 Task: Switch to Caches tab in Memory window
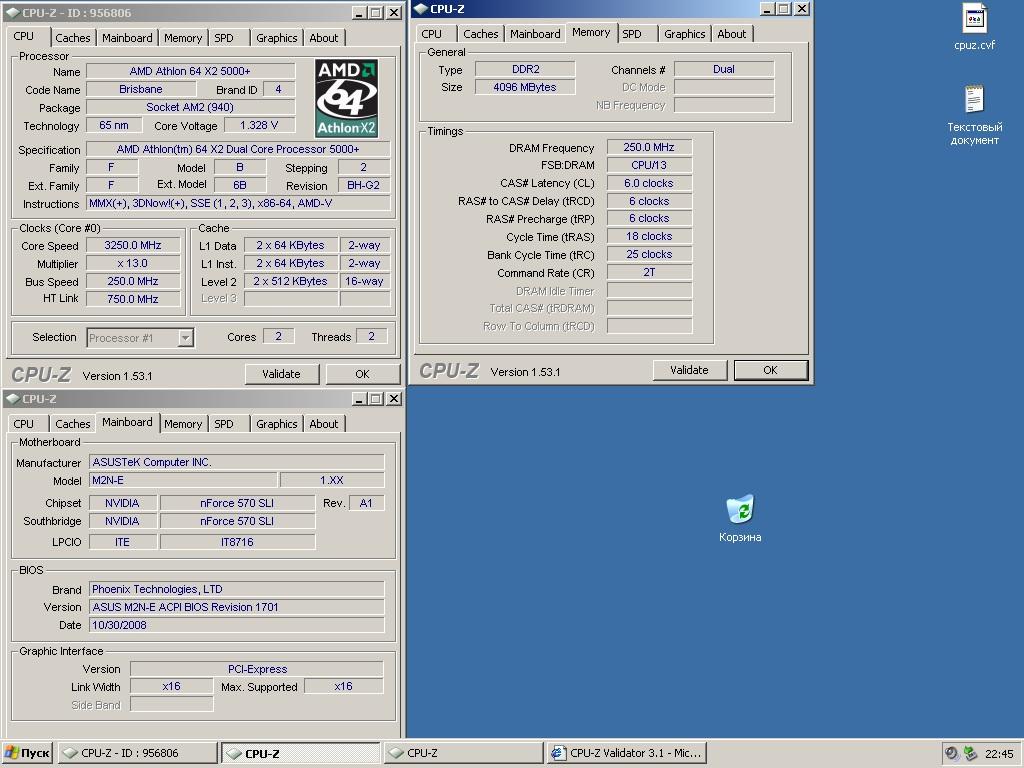pyautogui.click(x=481, y=34)
